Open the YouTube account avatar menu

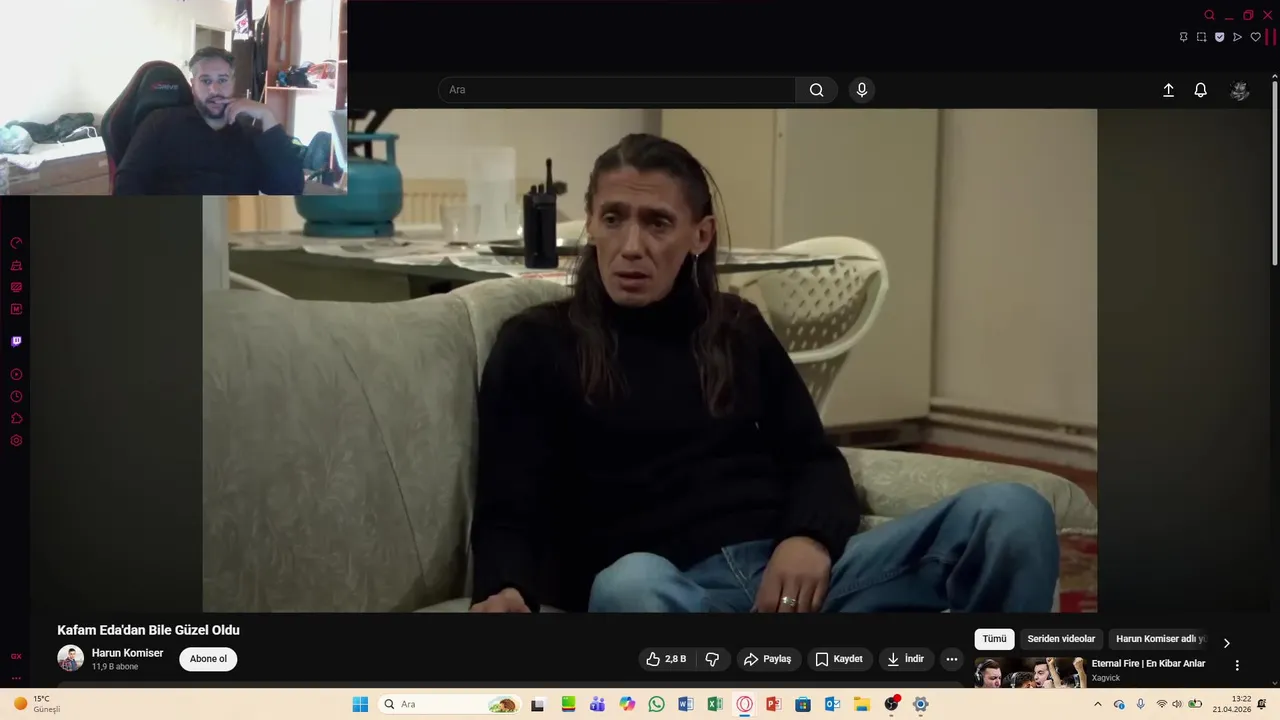click(1240, 90)
